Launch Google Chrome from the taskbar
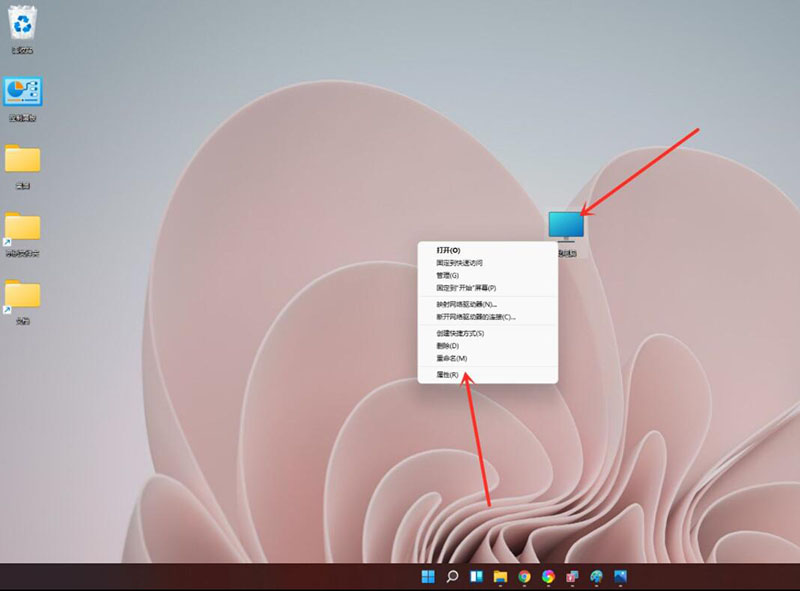 pos(523,577)
